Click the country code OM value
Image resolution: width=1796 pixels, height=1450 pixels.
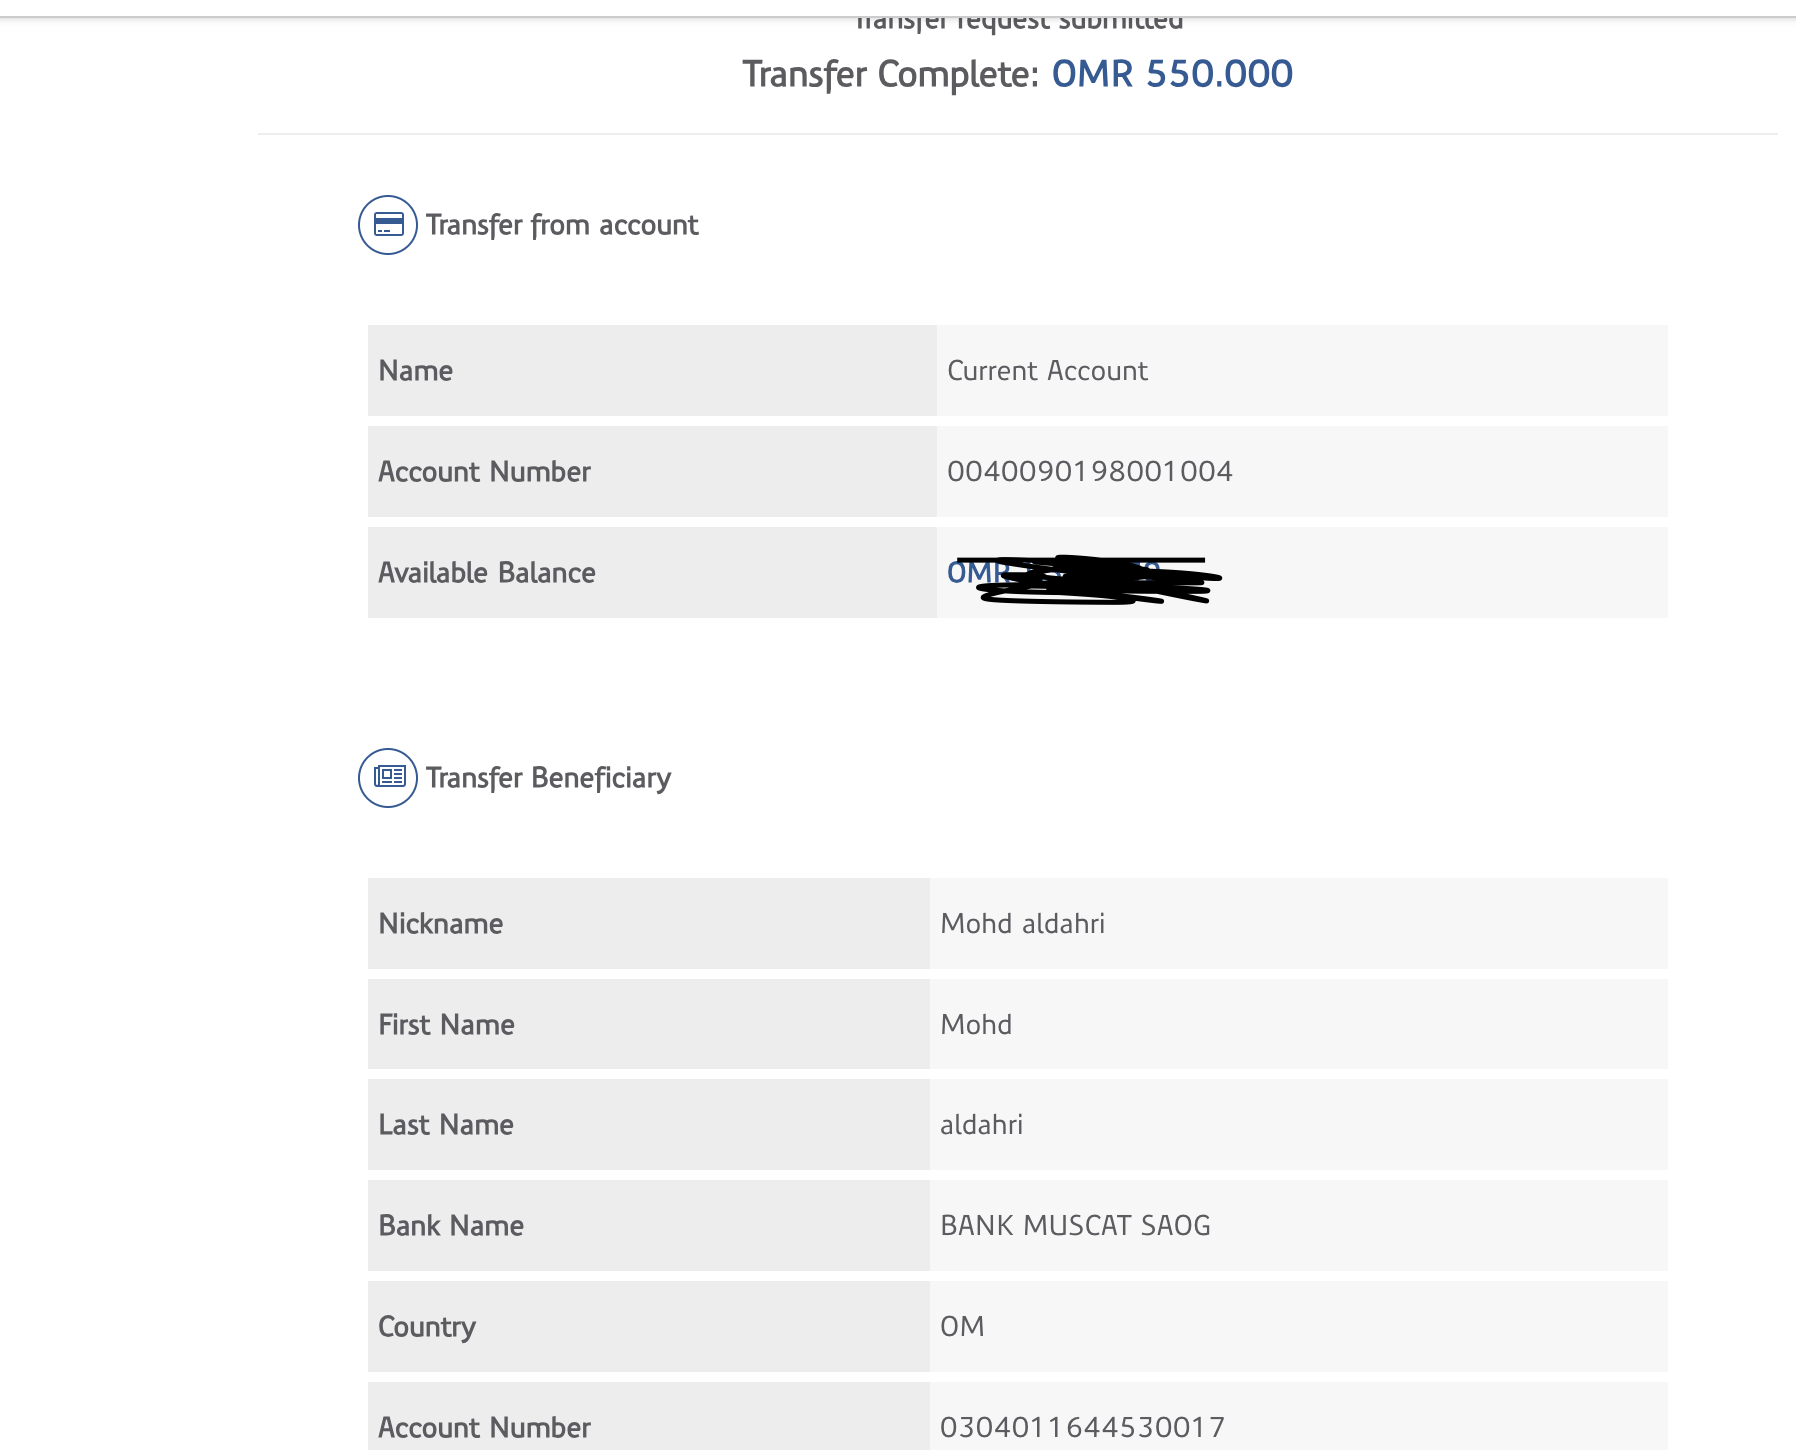[962, 1327]
